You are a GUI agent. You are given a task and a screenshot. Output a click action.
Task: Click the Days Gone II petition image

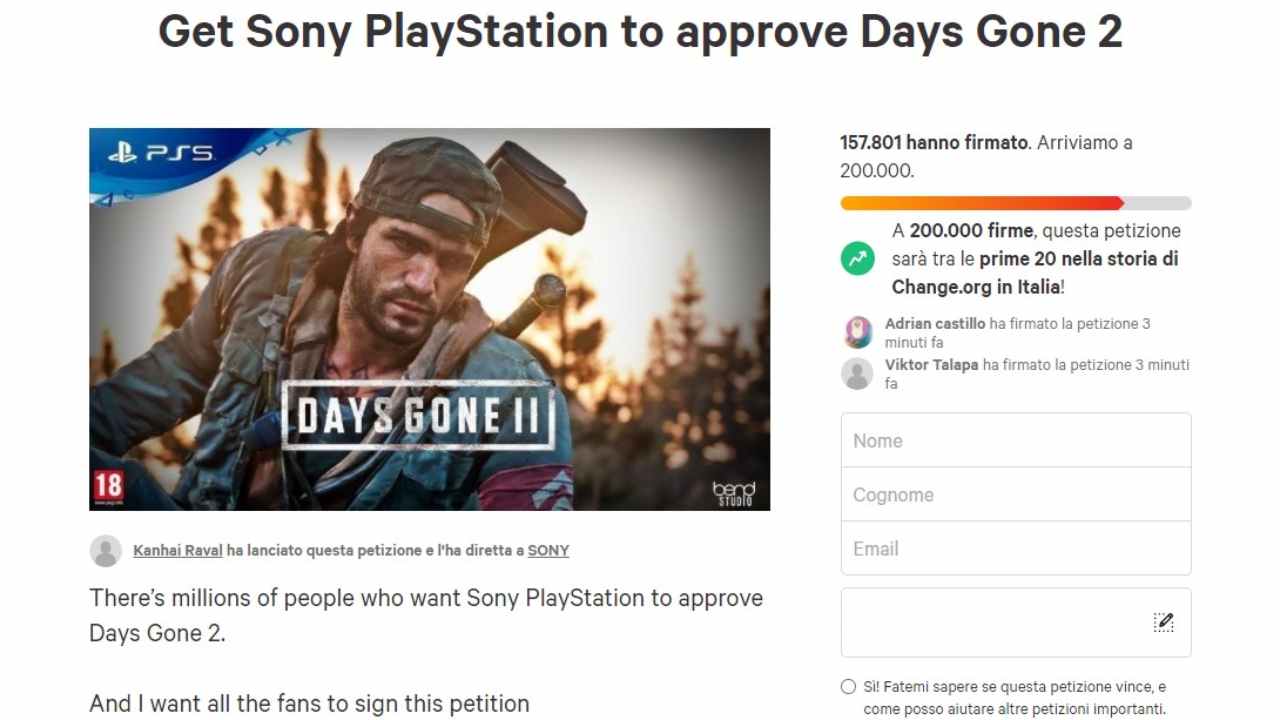[429, 319]
